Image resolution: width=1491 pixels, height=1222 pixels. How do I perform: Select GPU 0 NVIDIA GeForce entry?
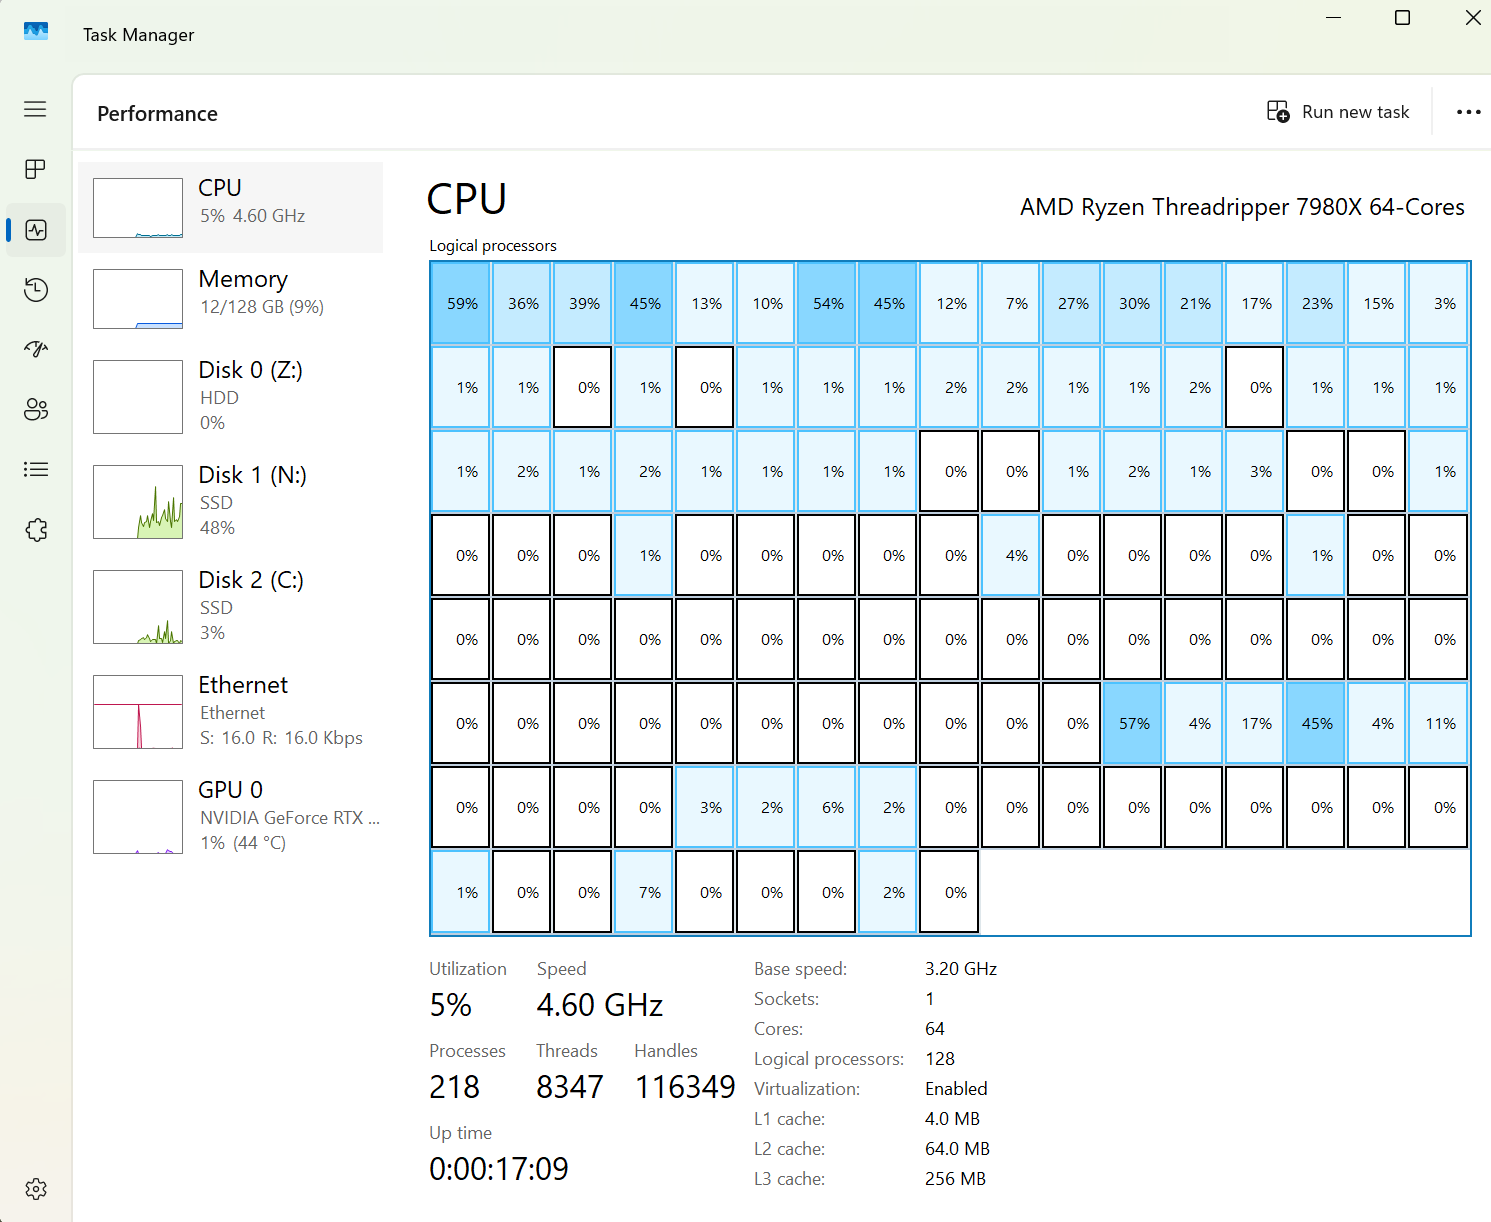[x=231, y=816]
